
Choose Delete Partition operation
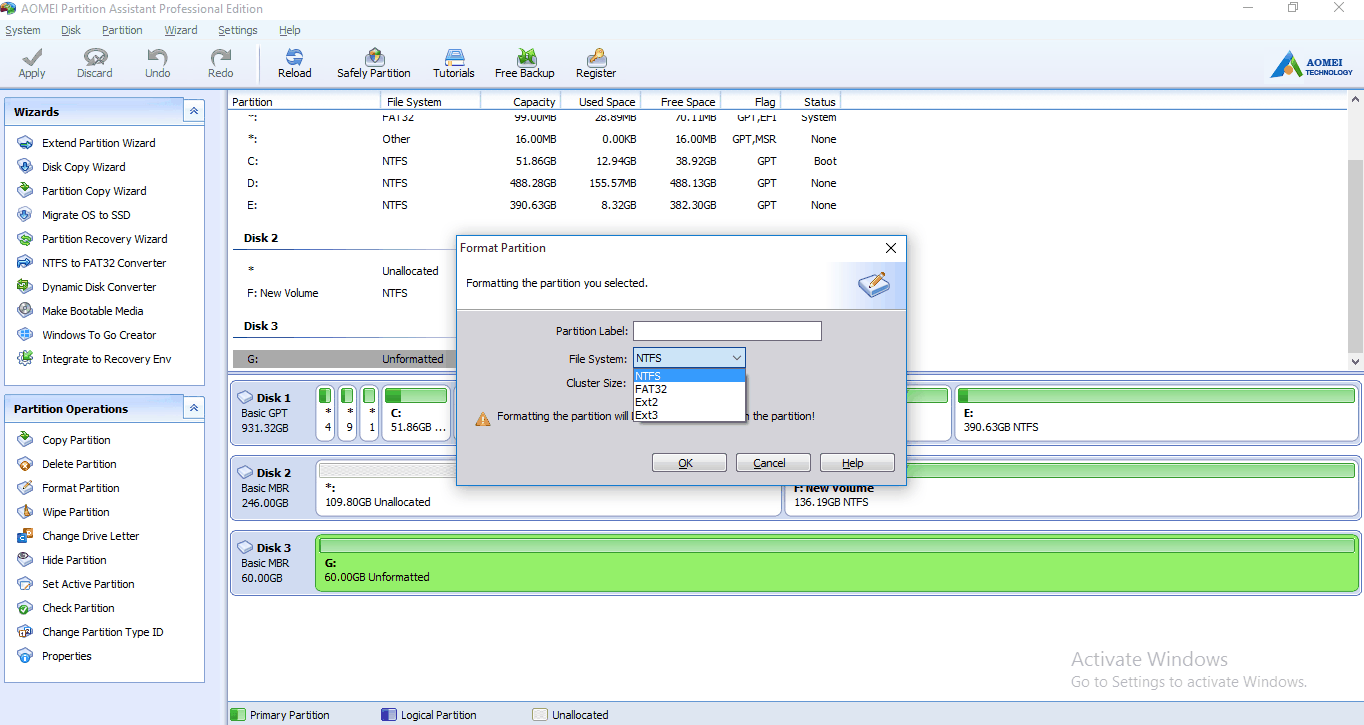tap(67, 464)
